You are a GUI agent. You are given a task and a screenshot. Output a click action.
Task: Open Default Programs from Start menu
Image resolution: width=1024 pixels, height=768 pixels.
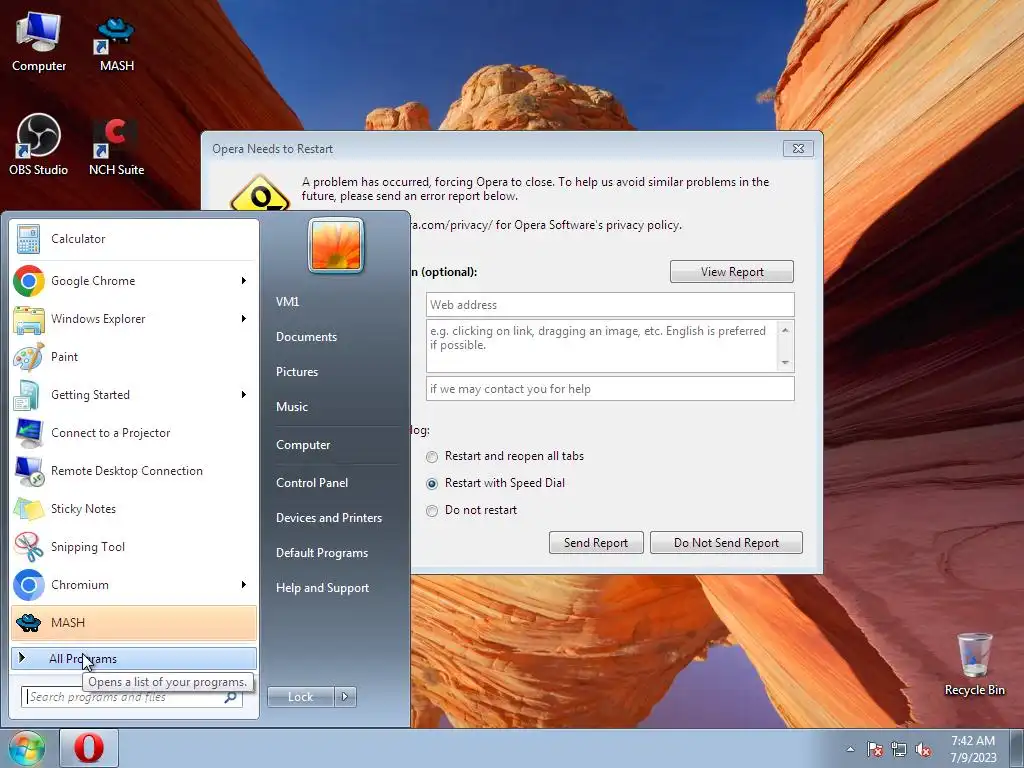tap(322, 553)
